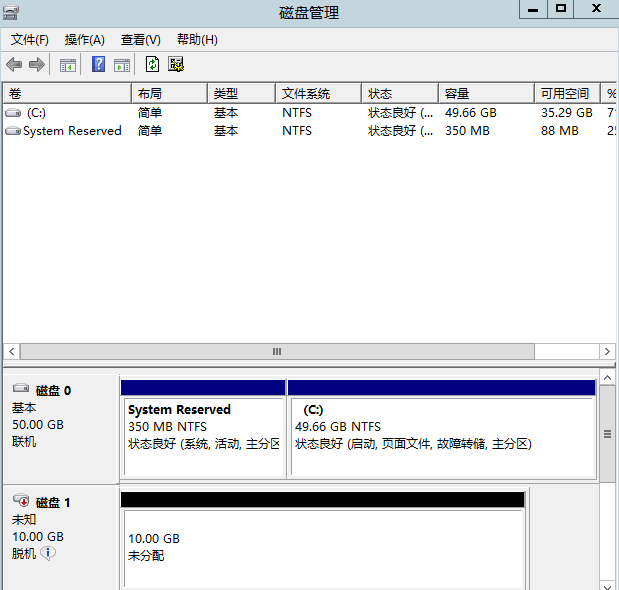This screenshot has width=619, height=590.
Task: Open the 帮助(H) menu
Action: (x=197, y=39)
